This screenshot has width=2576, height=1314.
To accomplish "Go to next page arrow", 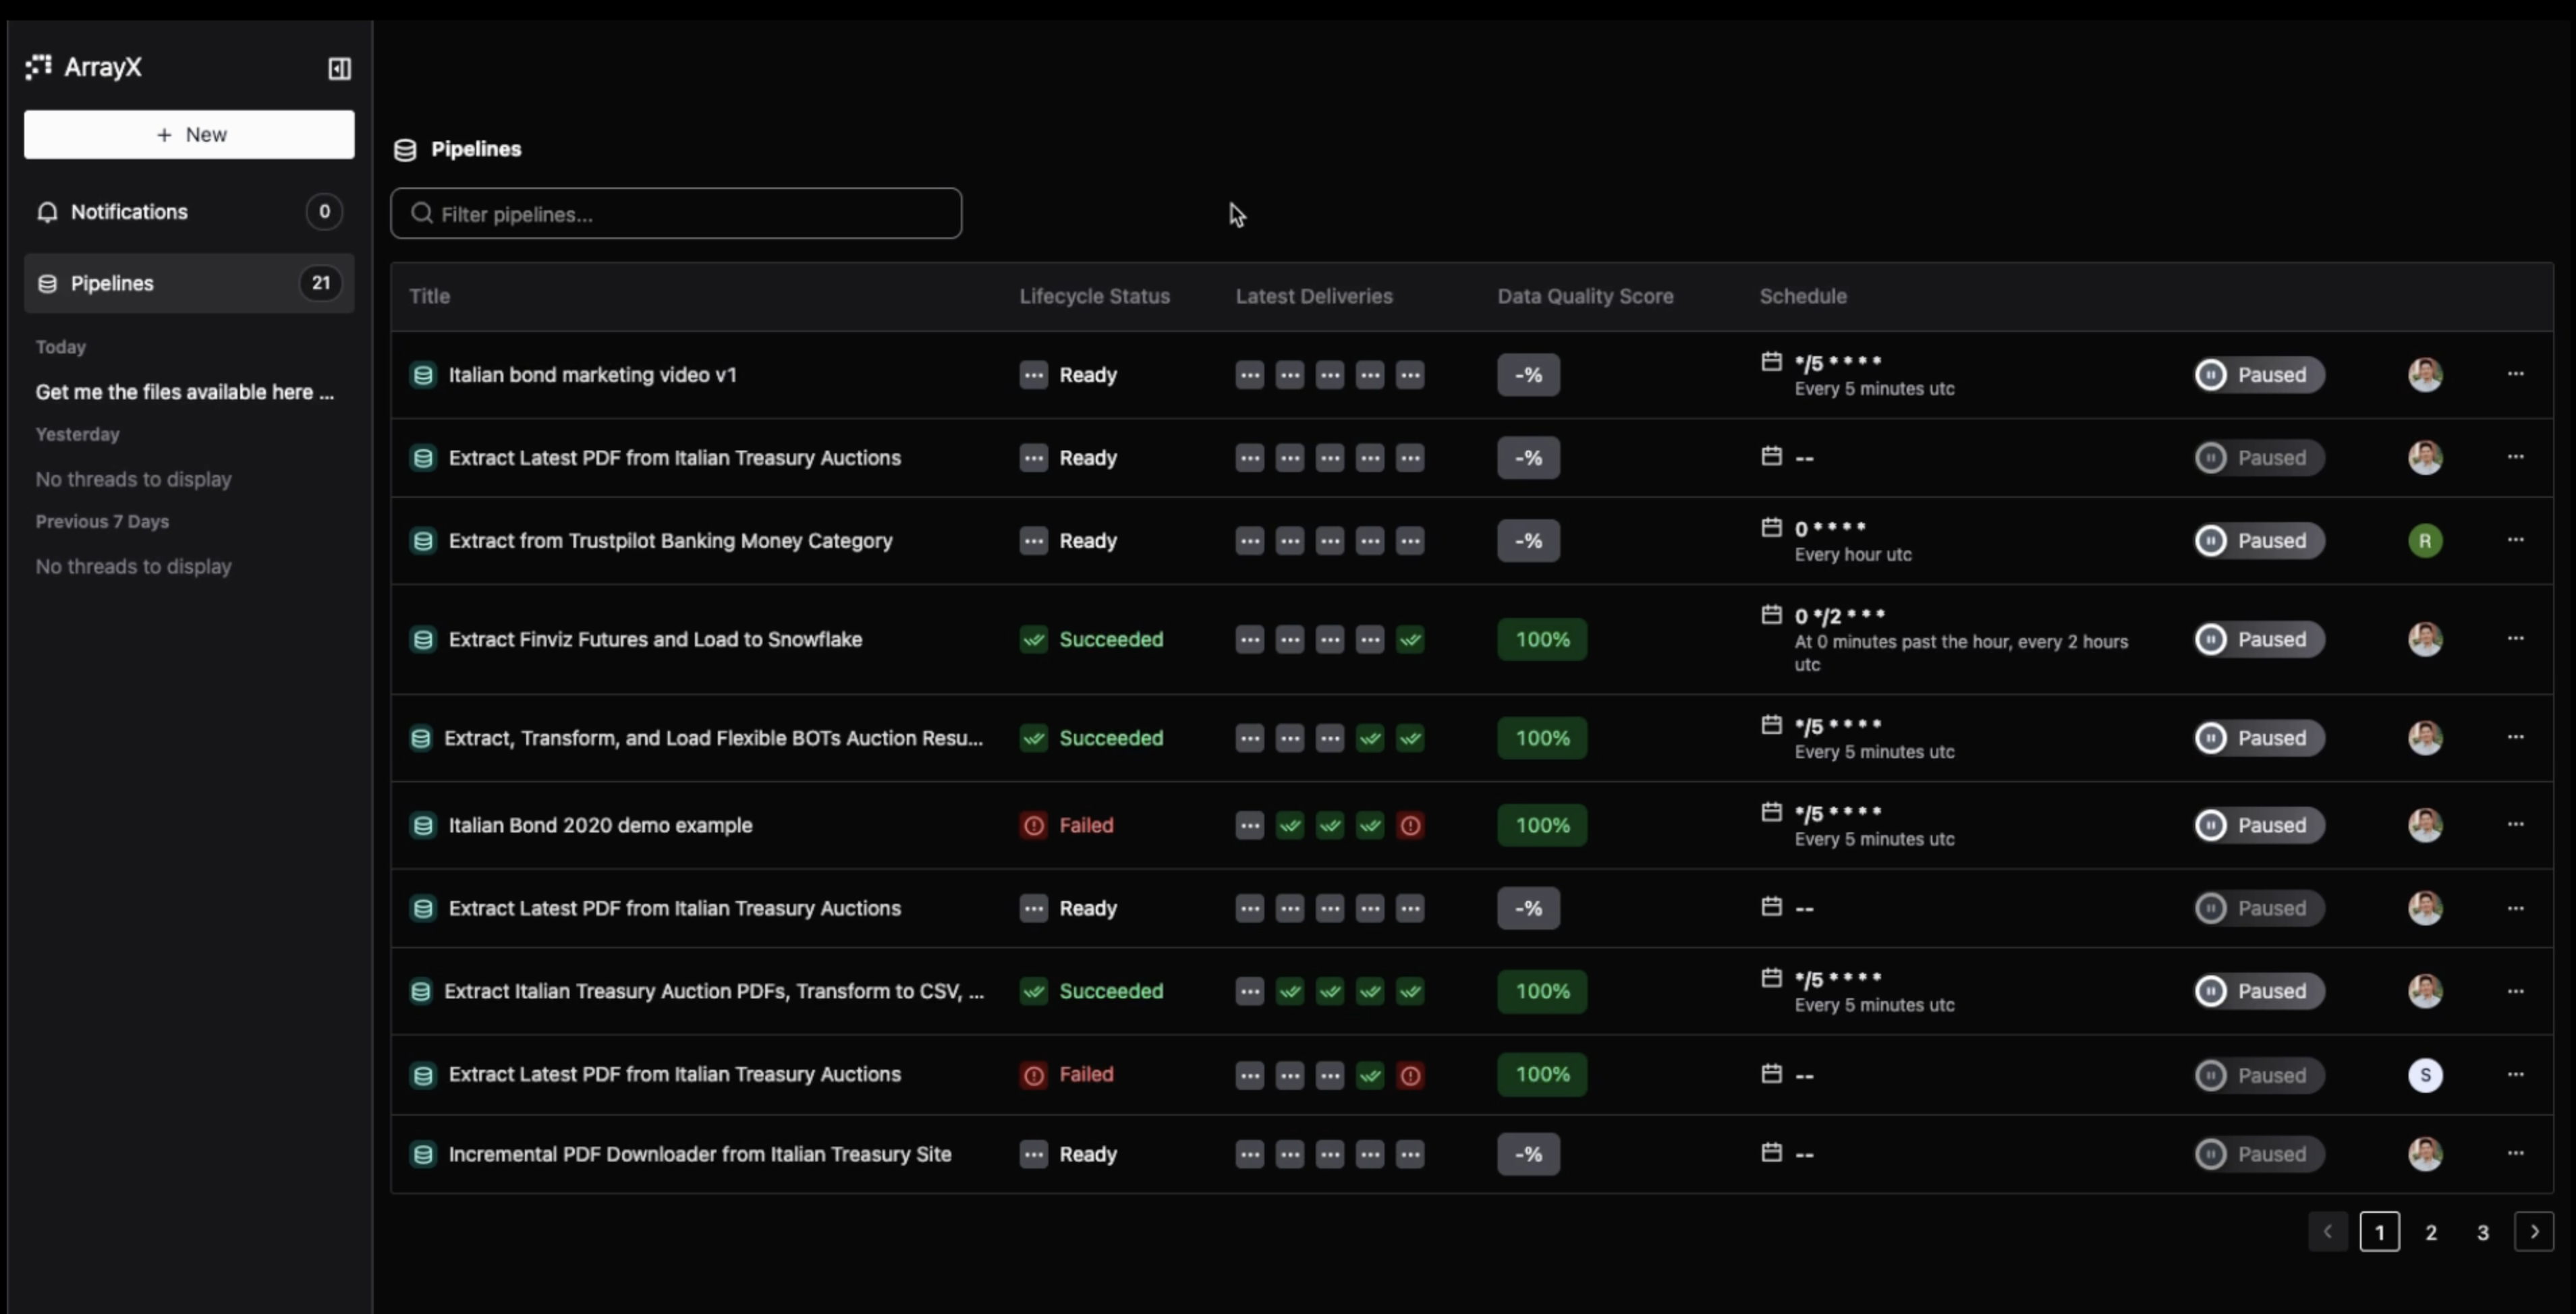I will coord(2533,1232).
